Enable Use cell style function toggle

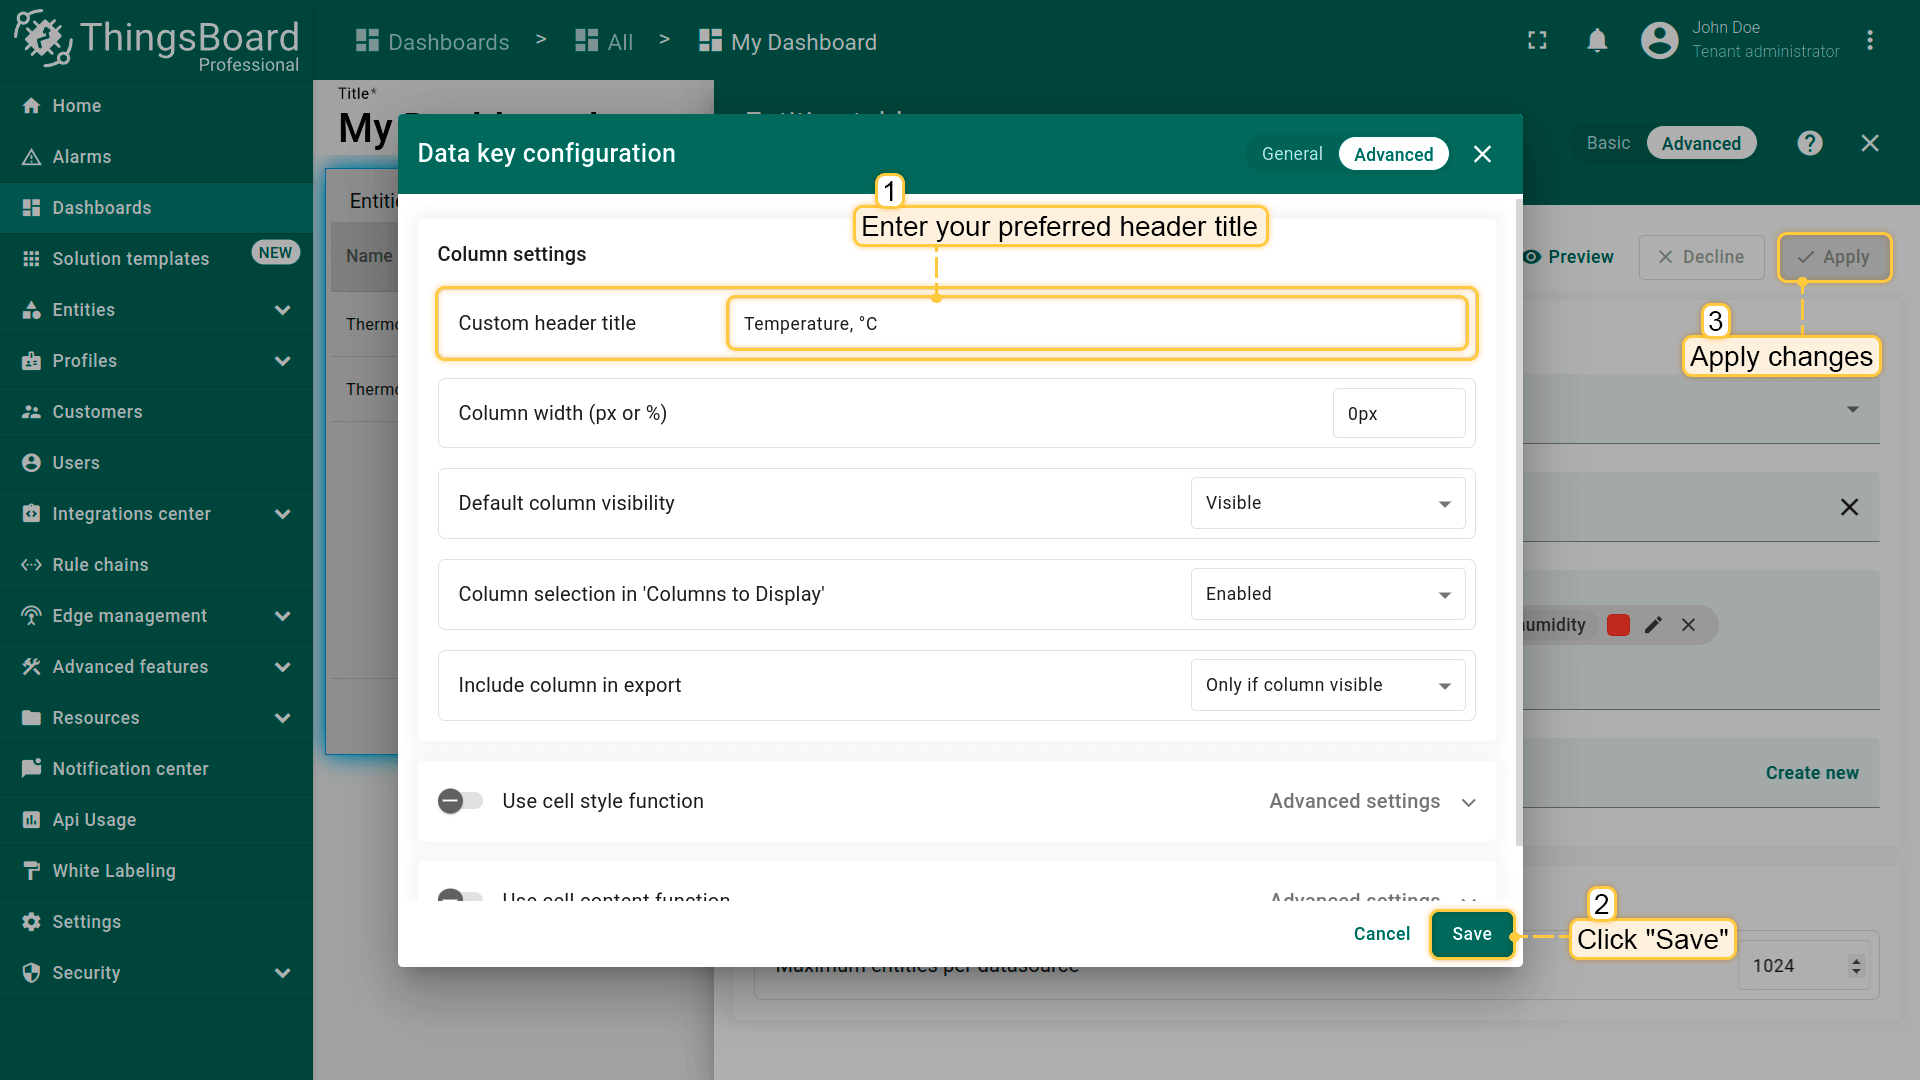[460, 801]
